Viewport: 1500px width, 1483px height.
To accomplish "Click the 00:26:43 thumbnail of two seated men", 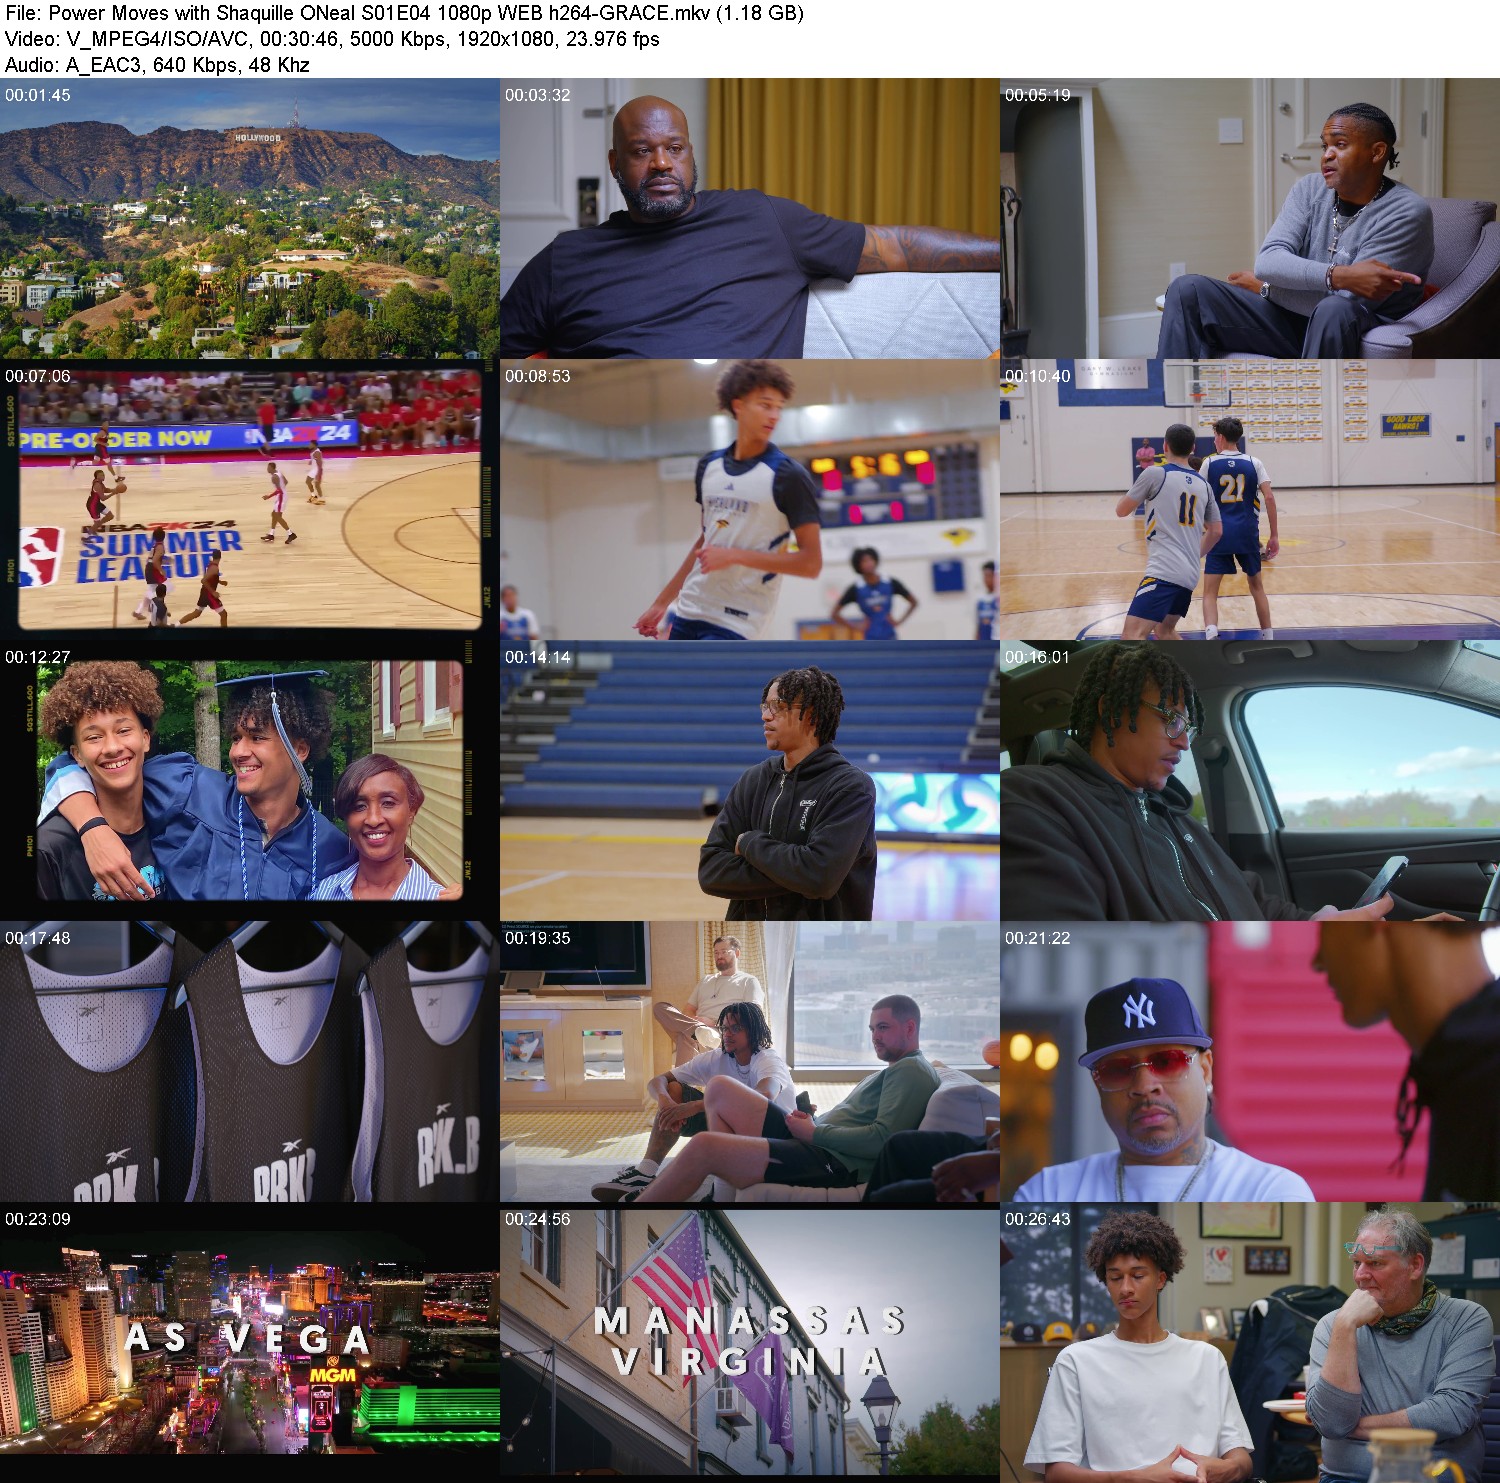I will (1250, 1343).
